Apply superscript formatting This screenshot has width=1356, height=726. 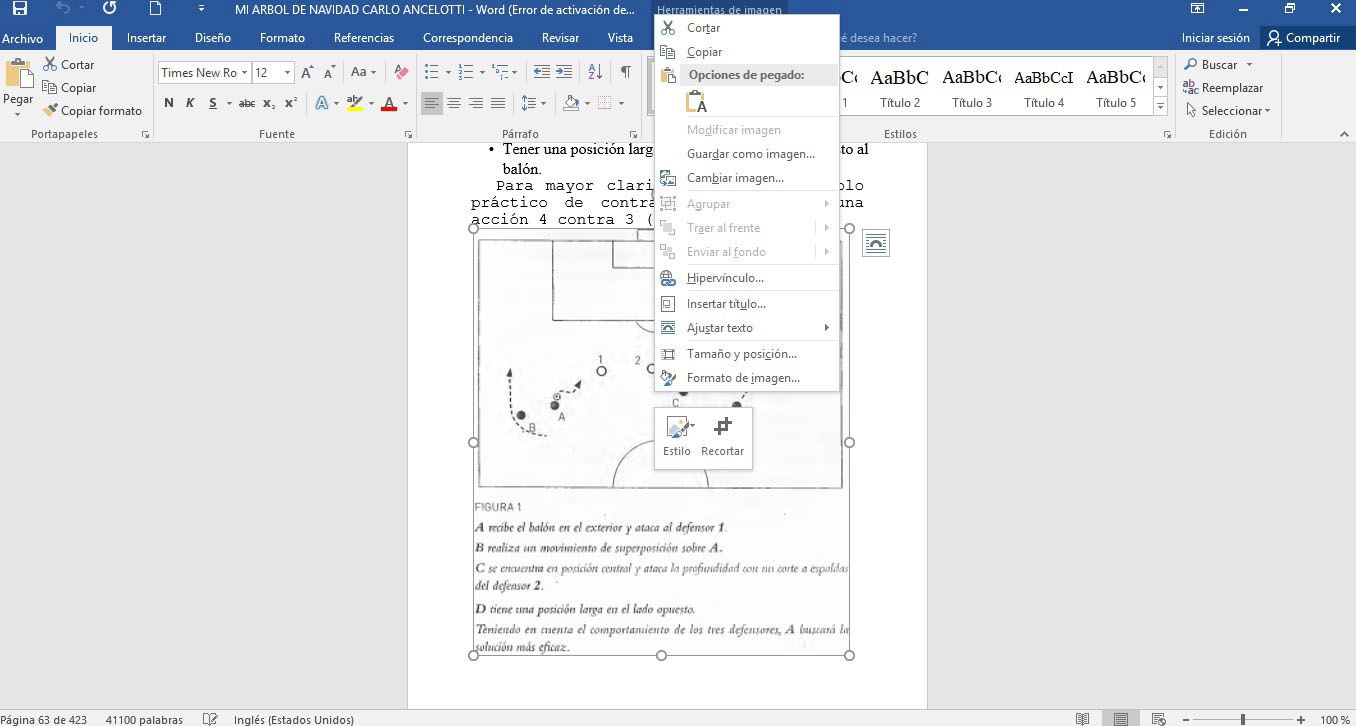point(289,102)
